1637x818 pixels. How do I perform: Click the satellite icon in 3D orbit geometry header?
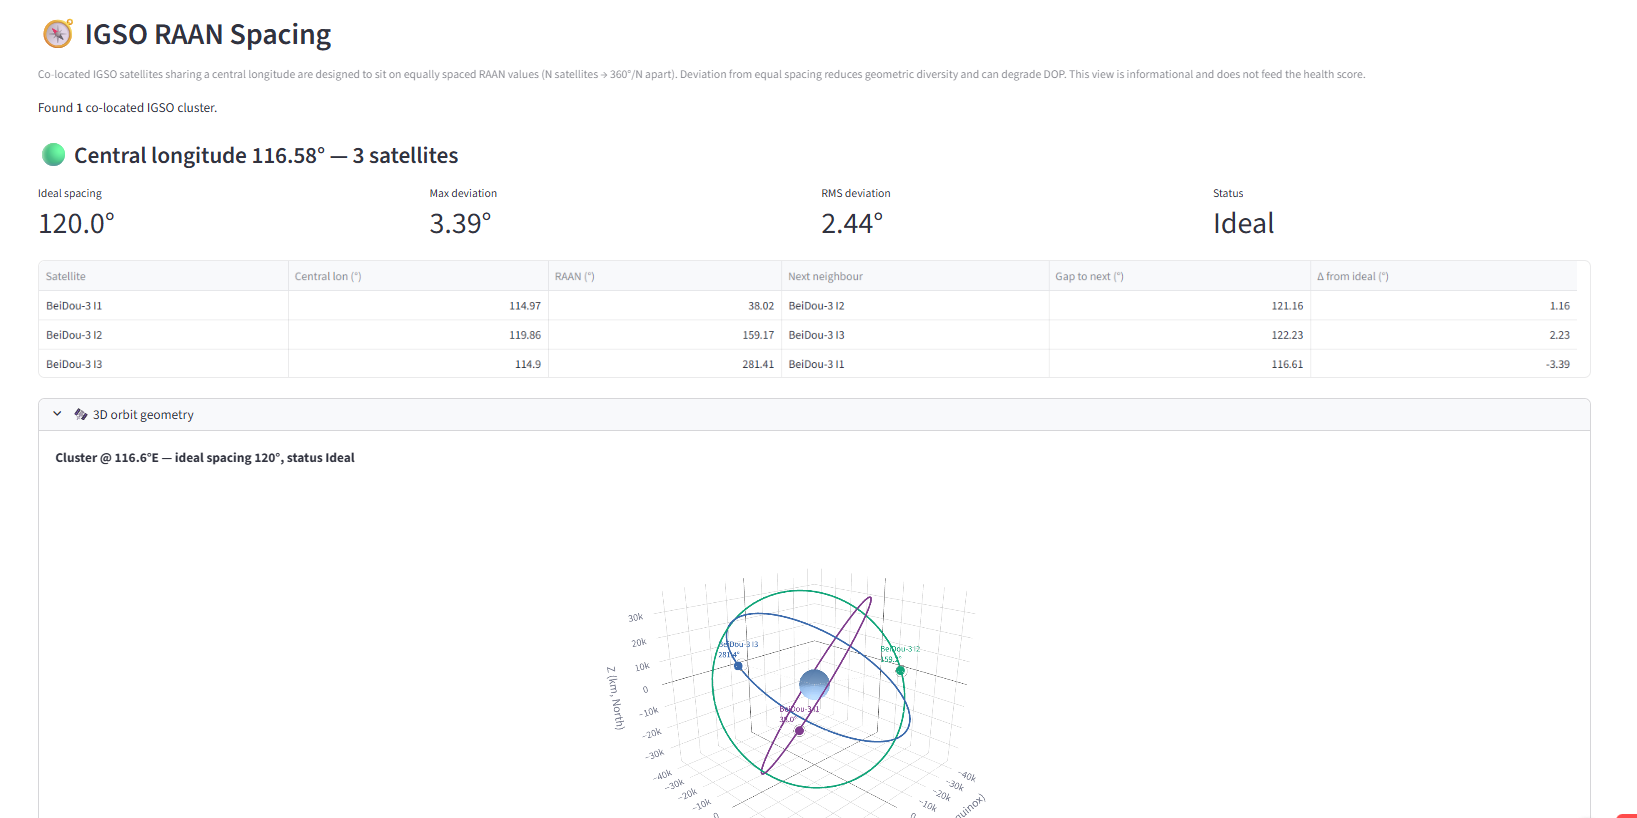click(x=81, y=414)
